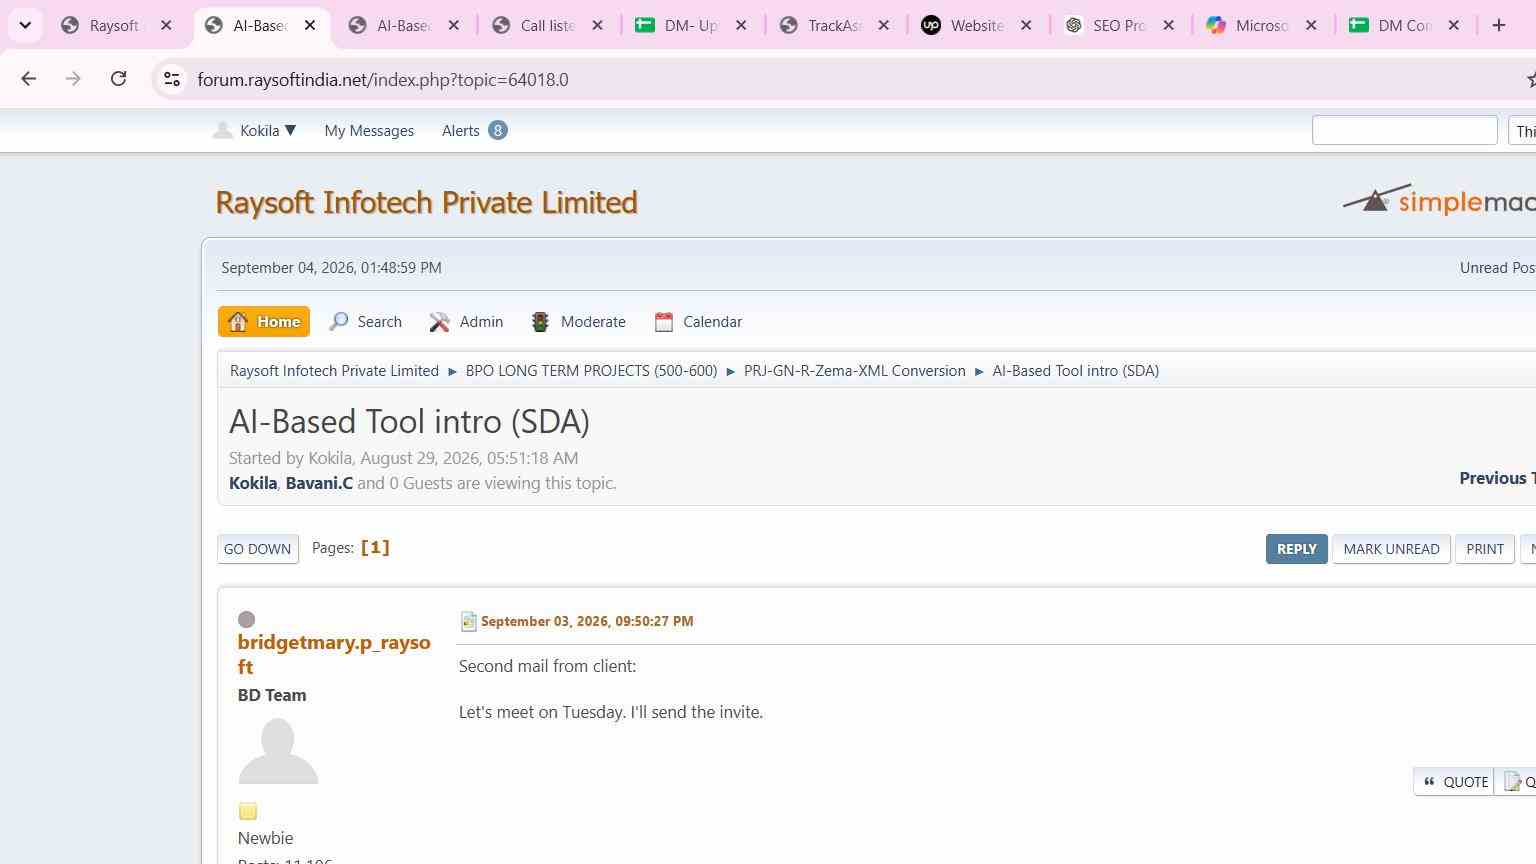Click the post document icon beside timestamp

tap(468, 621)
